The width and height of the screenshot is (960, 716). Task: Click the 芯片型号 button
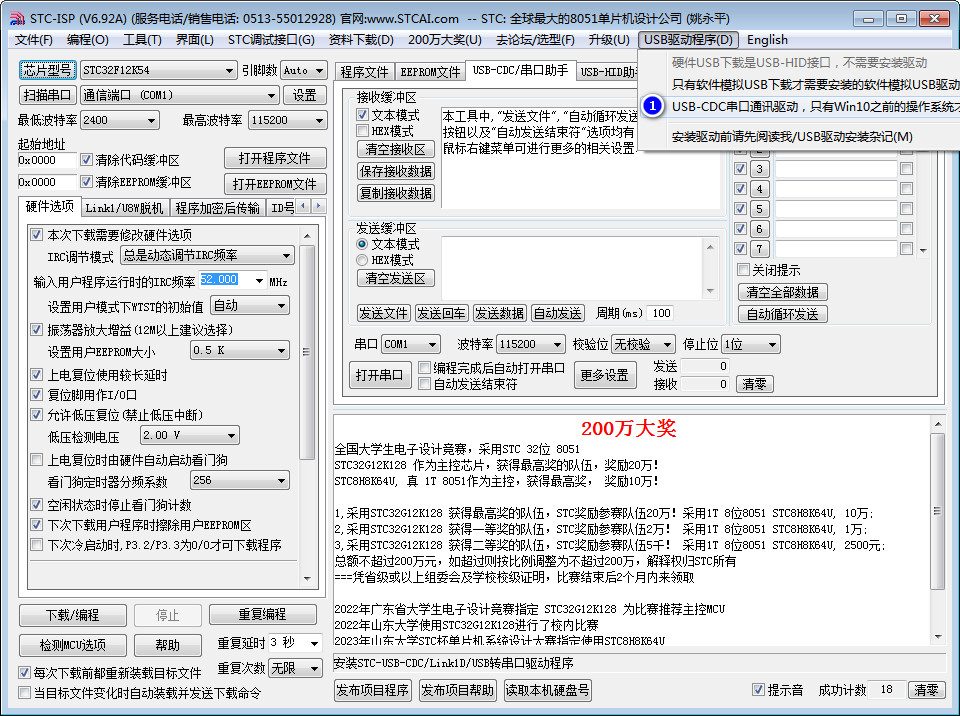(48, 70)
